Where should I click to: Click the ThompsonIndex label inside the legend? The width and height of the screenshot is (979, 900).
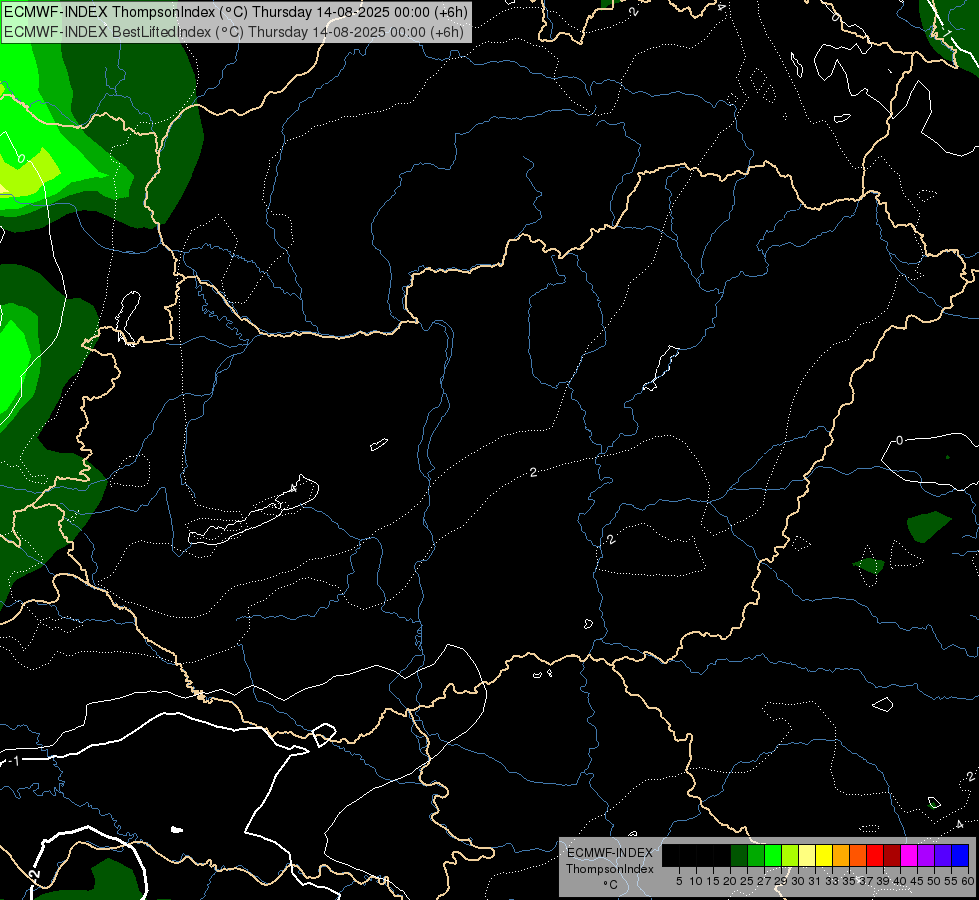610,869
